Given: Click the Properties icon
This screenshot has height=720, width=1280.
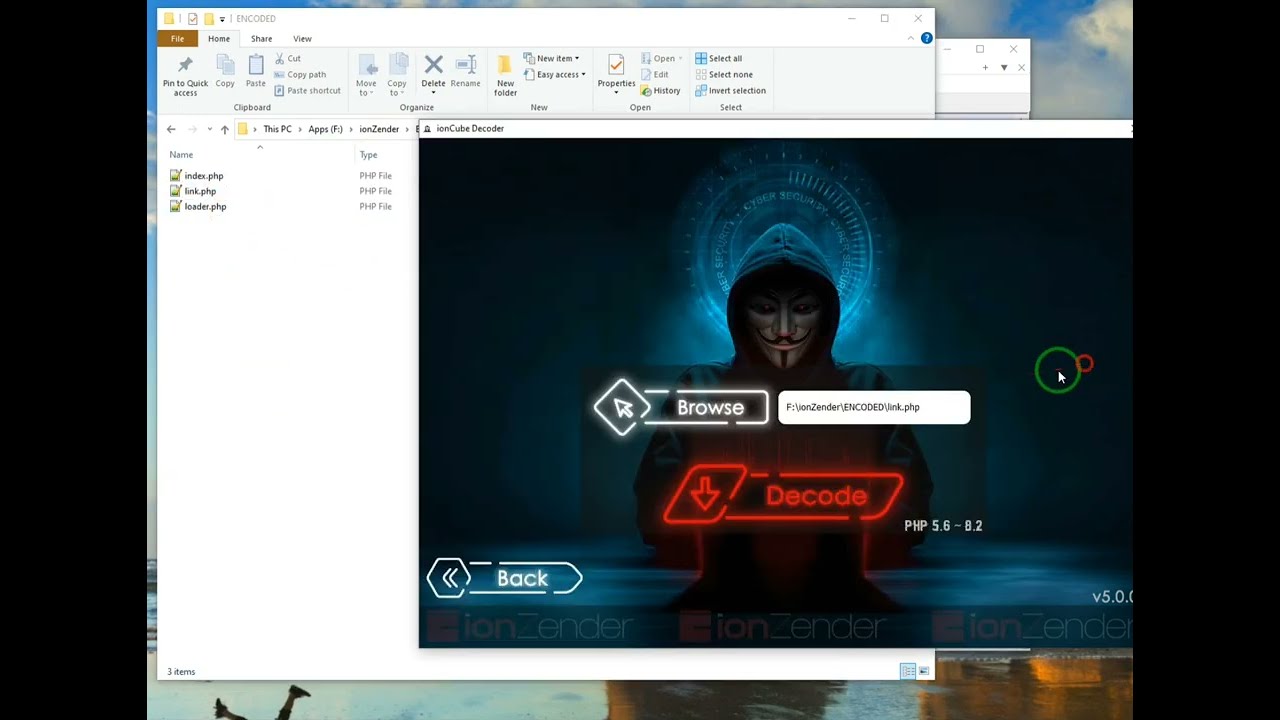Looking at the screenshot, I should (616, 67).
